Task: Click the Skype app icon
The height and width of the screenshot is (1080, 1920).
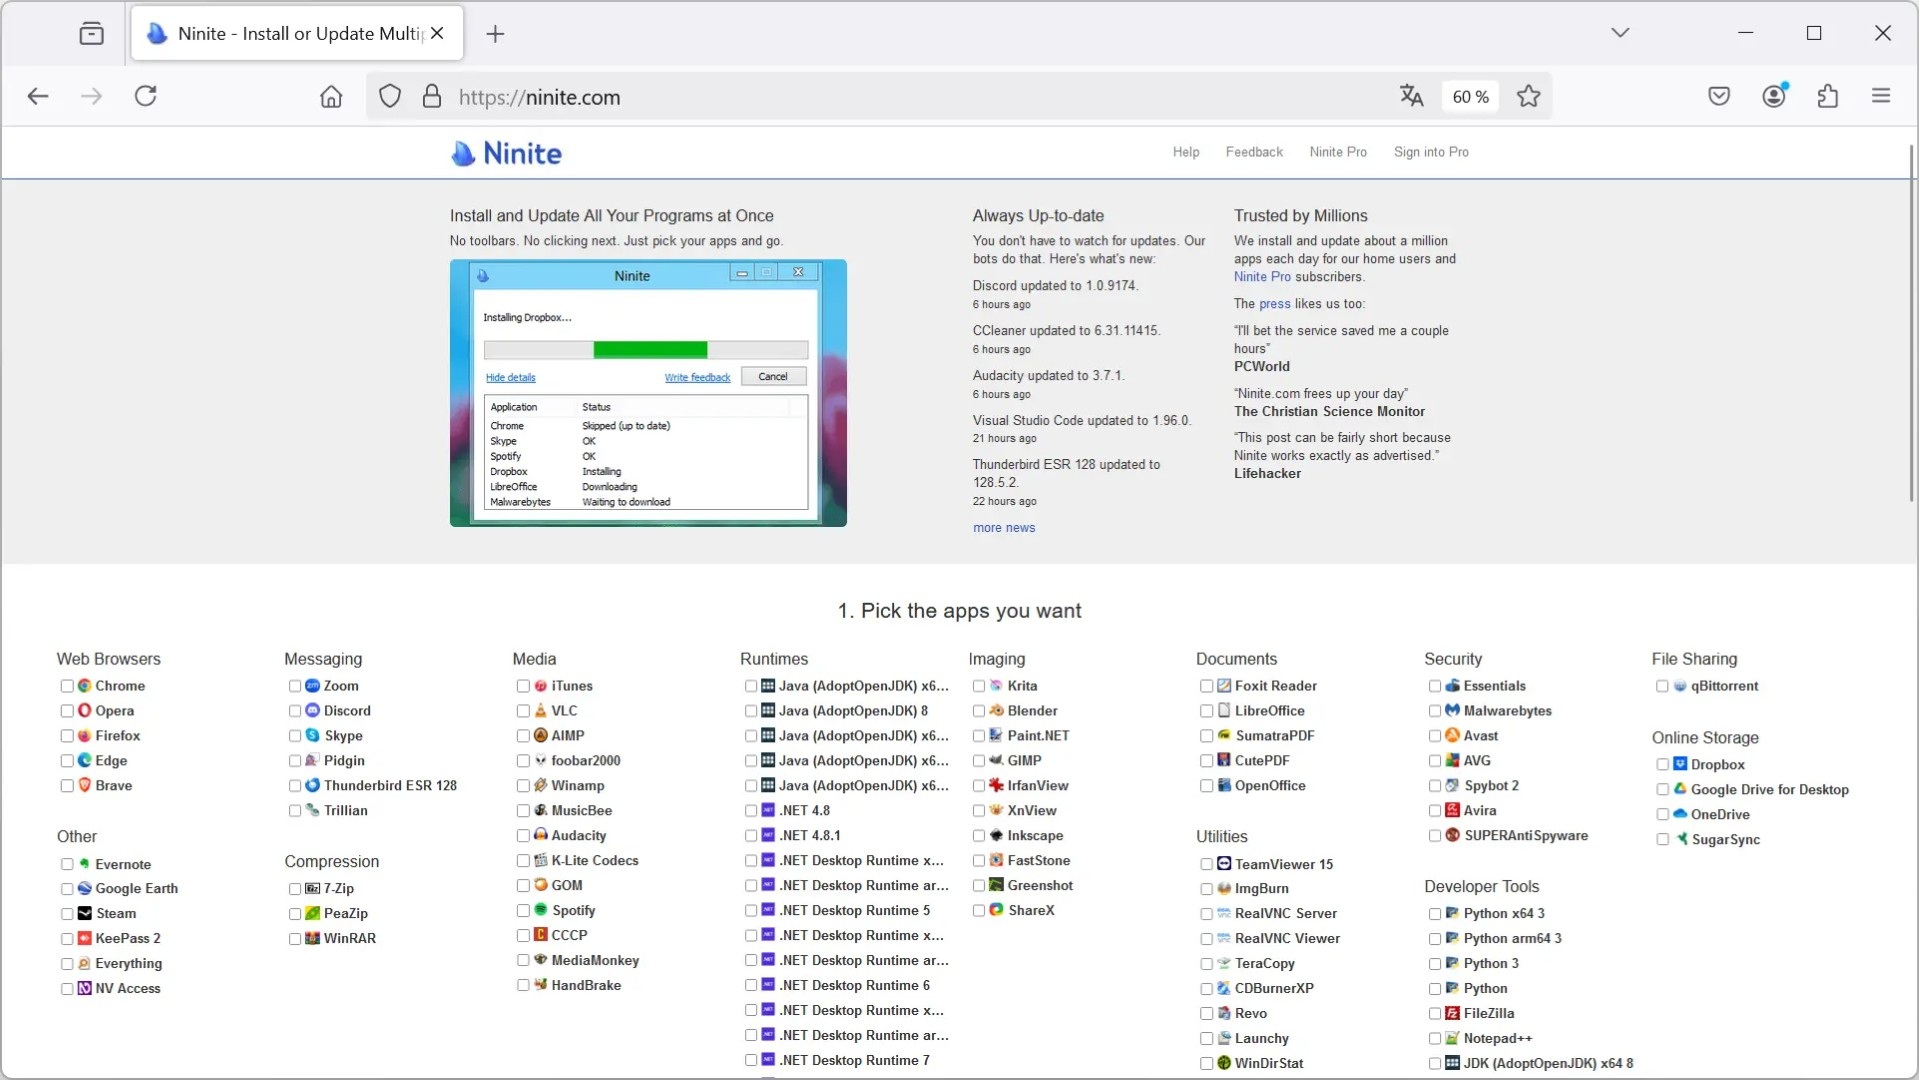Action: (x=312, y=736)
